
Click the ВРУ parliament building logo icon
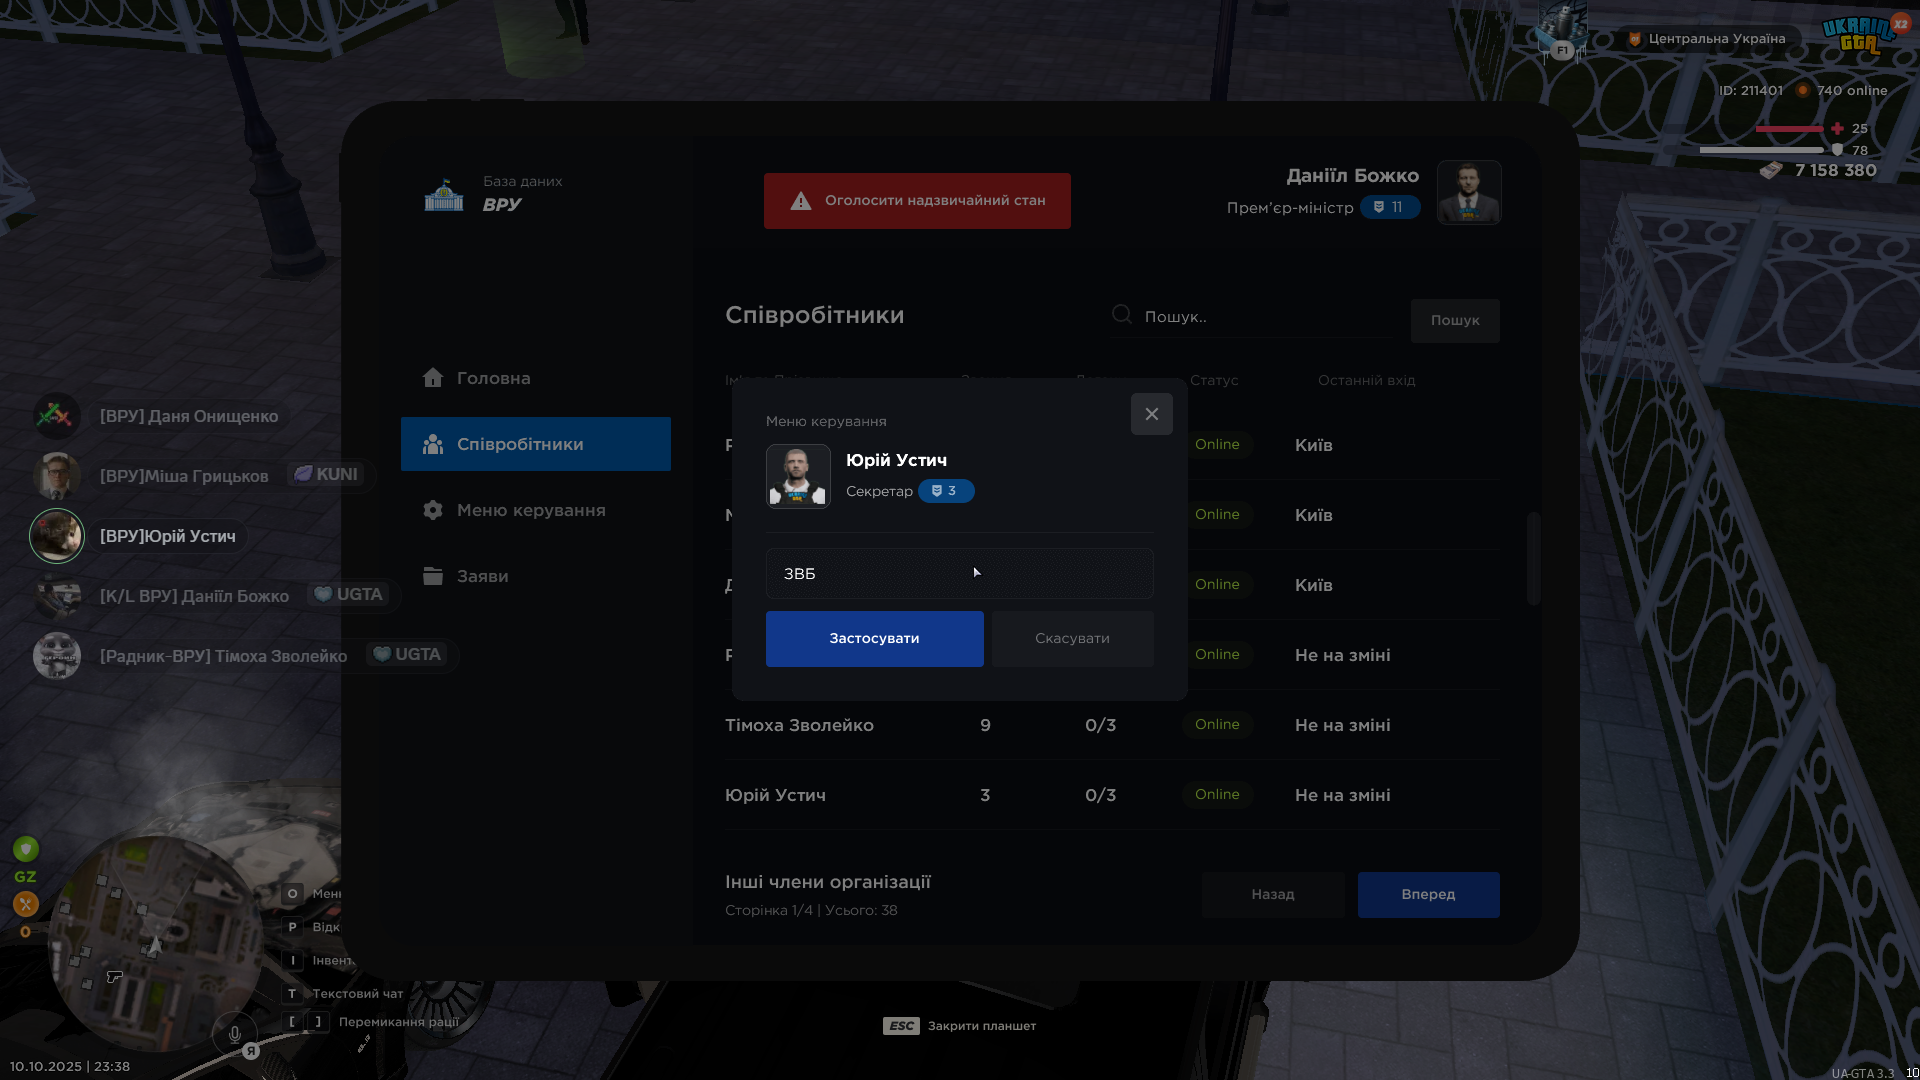pos(444,194)
